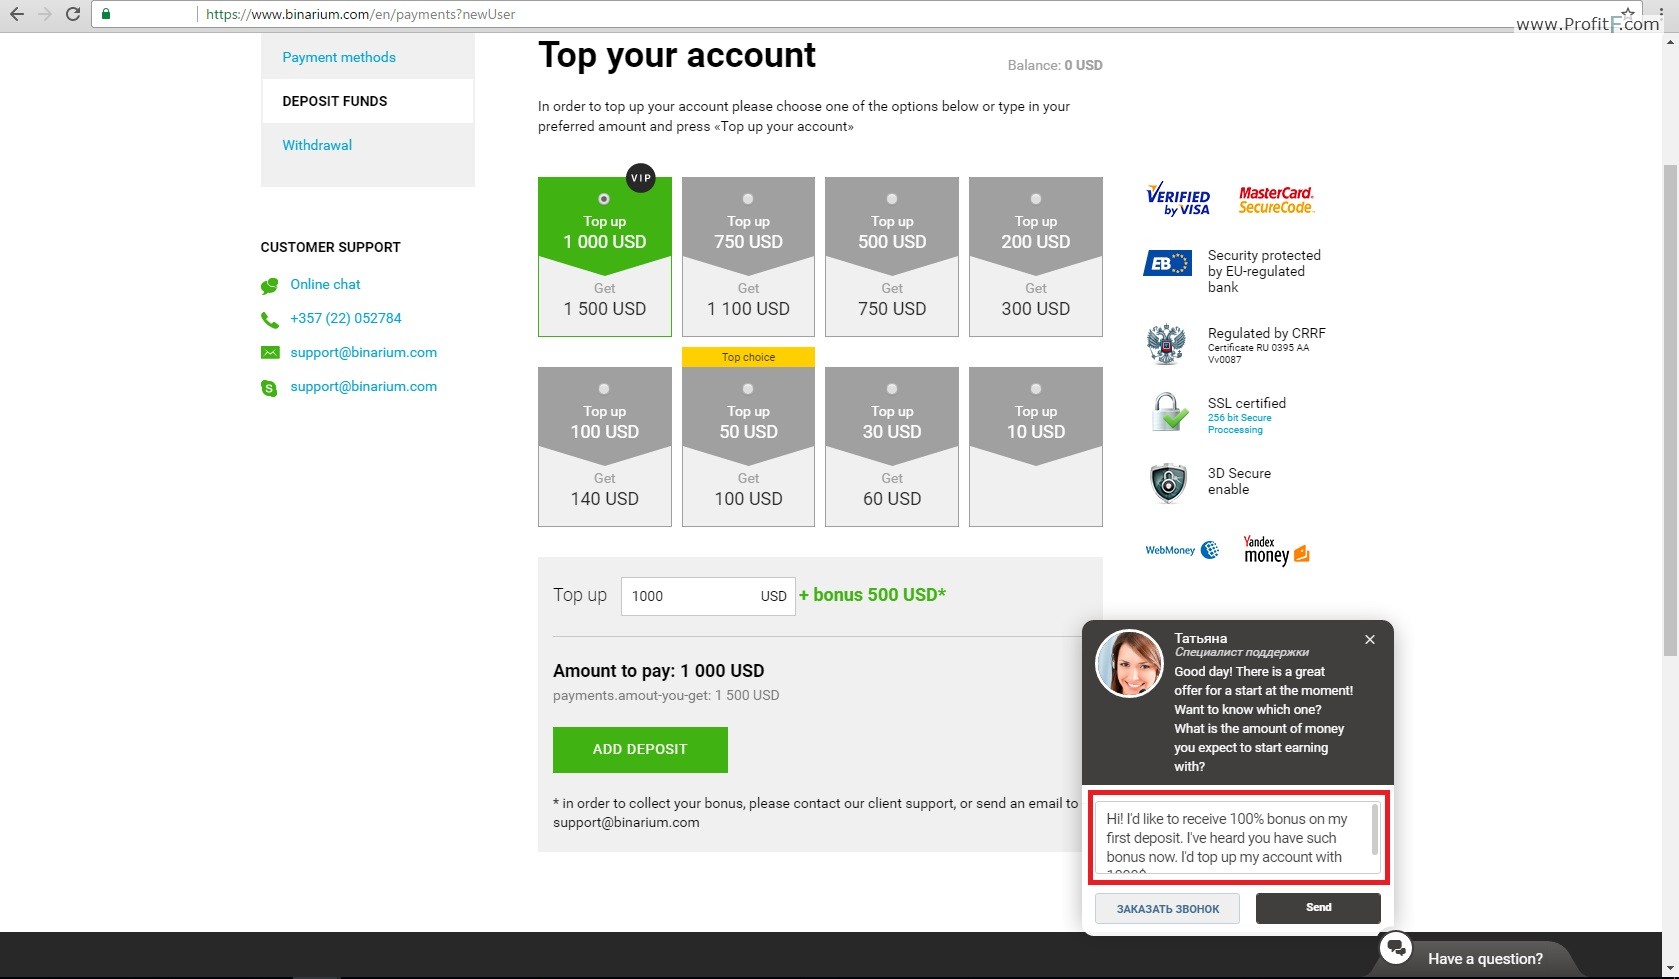Click the chat message box scrollbar
The height and width of the screenshot is (979, 1679).
pos(1375,830)
